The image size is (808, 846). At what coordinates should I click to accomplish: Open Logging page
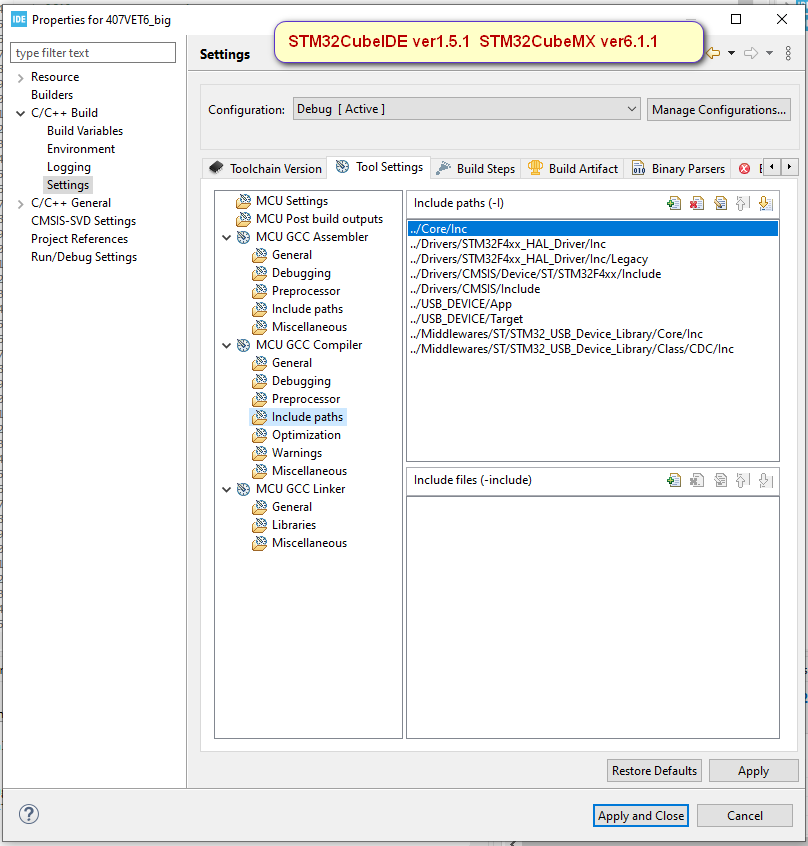point(69,167)
